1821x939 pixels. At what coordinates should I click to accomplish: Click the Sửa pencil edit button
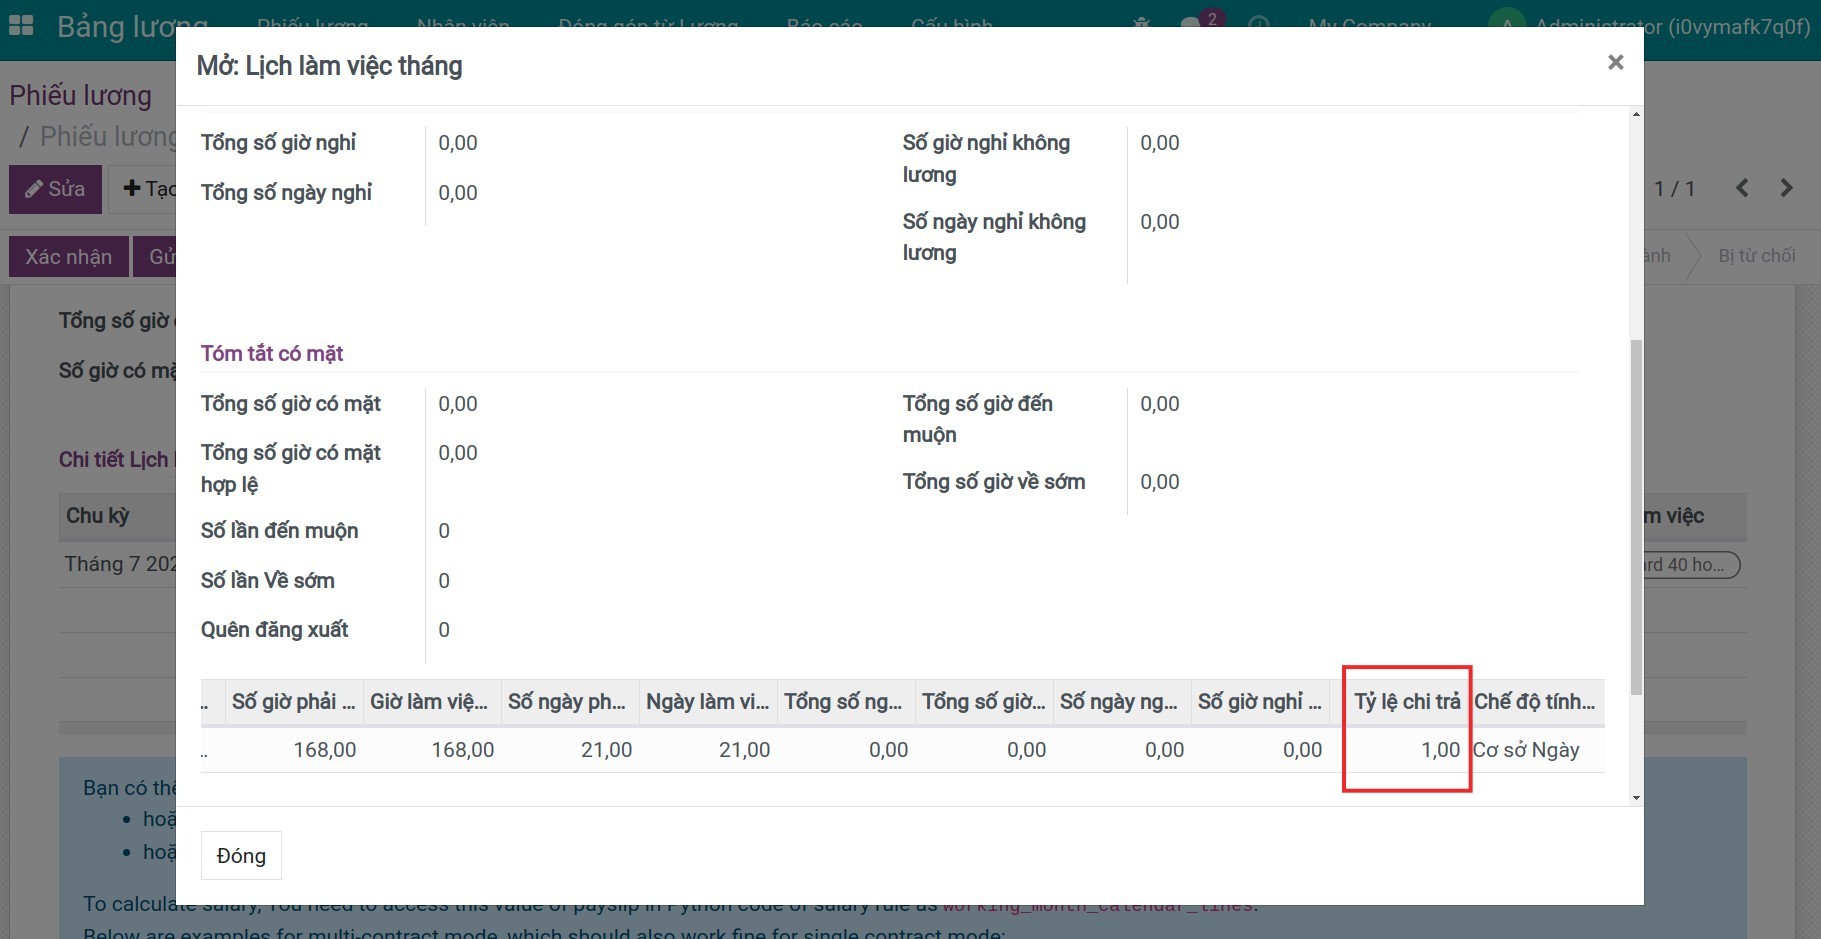pyautogui.click(x=55, y=189)
